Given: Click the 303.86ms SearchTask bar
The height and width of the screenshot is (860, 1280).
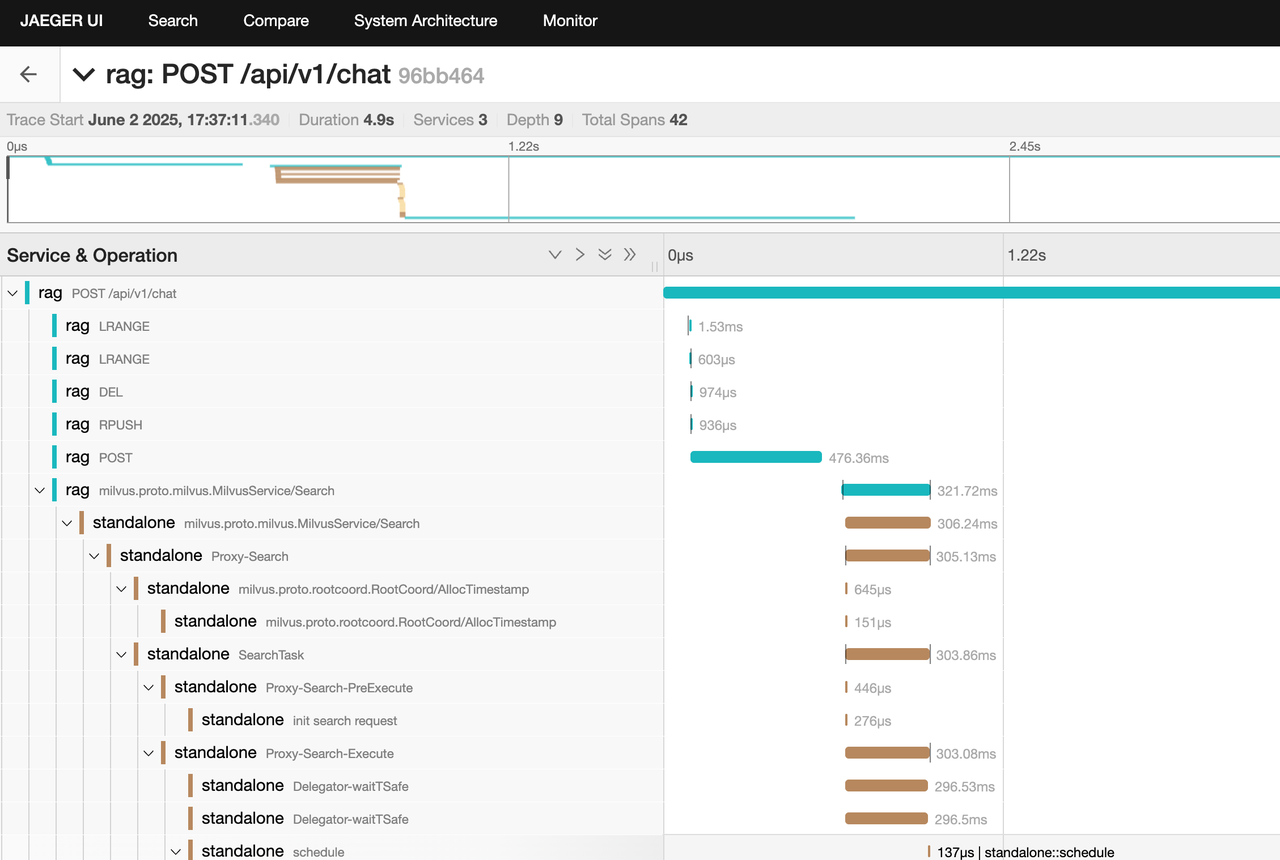Looking at the screenshot, I should click(888, 654).
